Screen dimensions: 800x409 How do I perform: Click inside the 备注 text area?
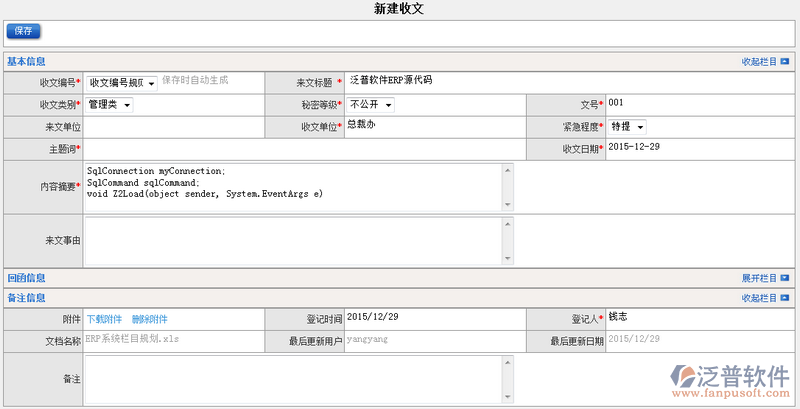click(294, 379)
